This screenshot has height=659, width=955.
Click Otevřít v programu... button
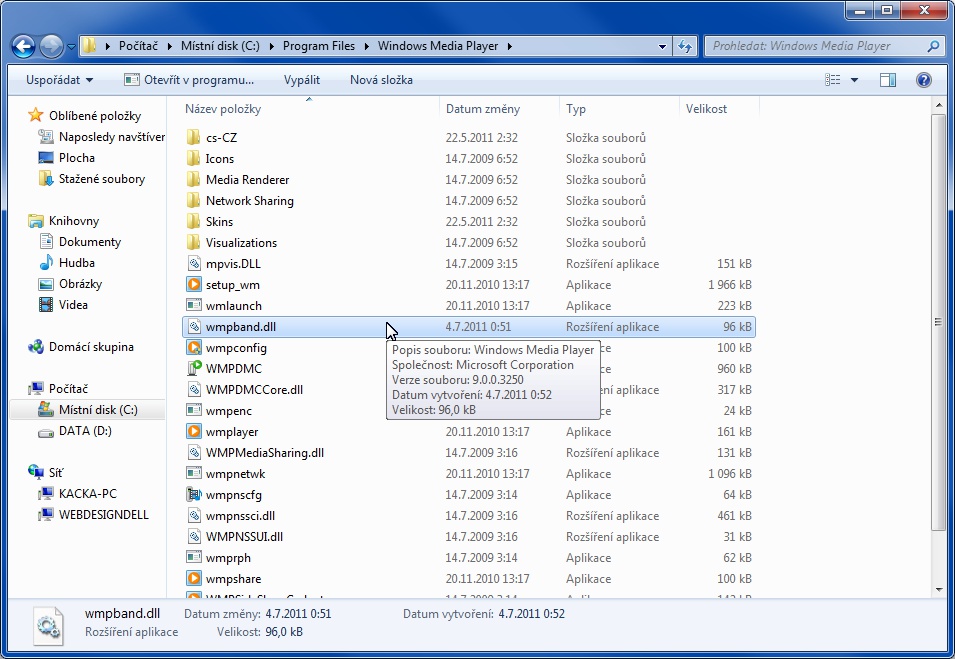tap(189, 80)
